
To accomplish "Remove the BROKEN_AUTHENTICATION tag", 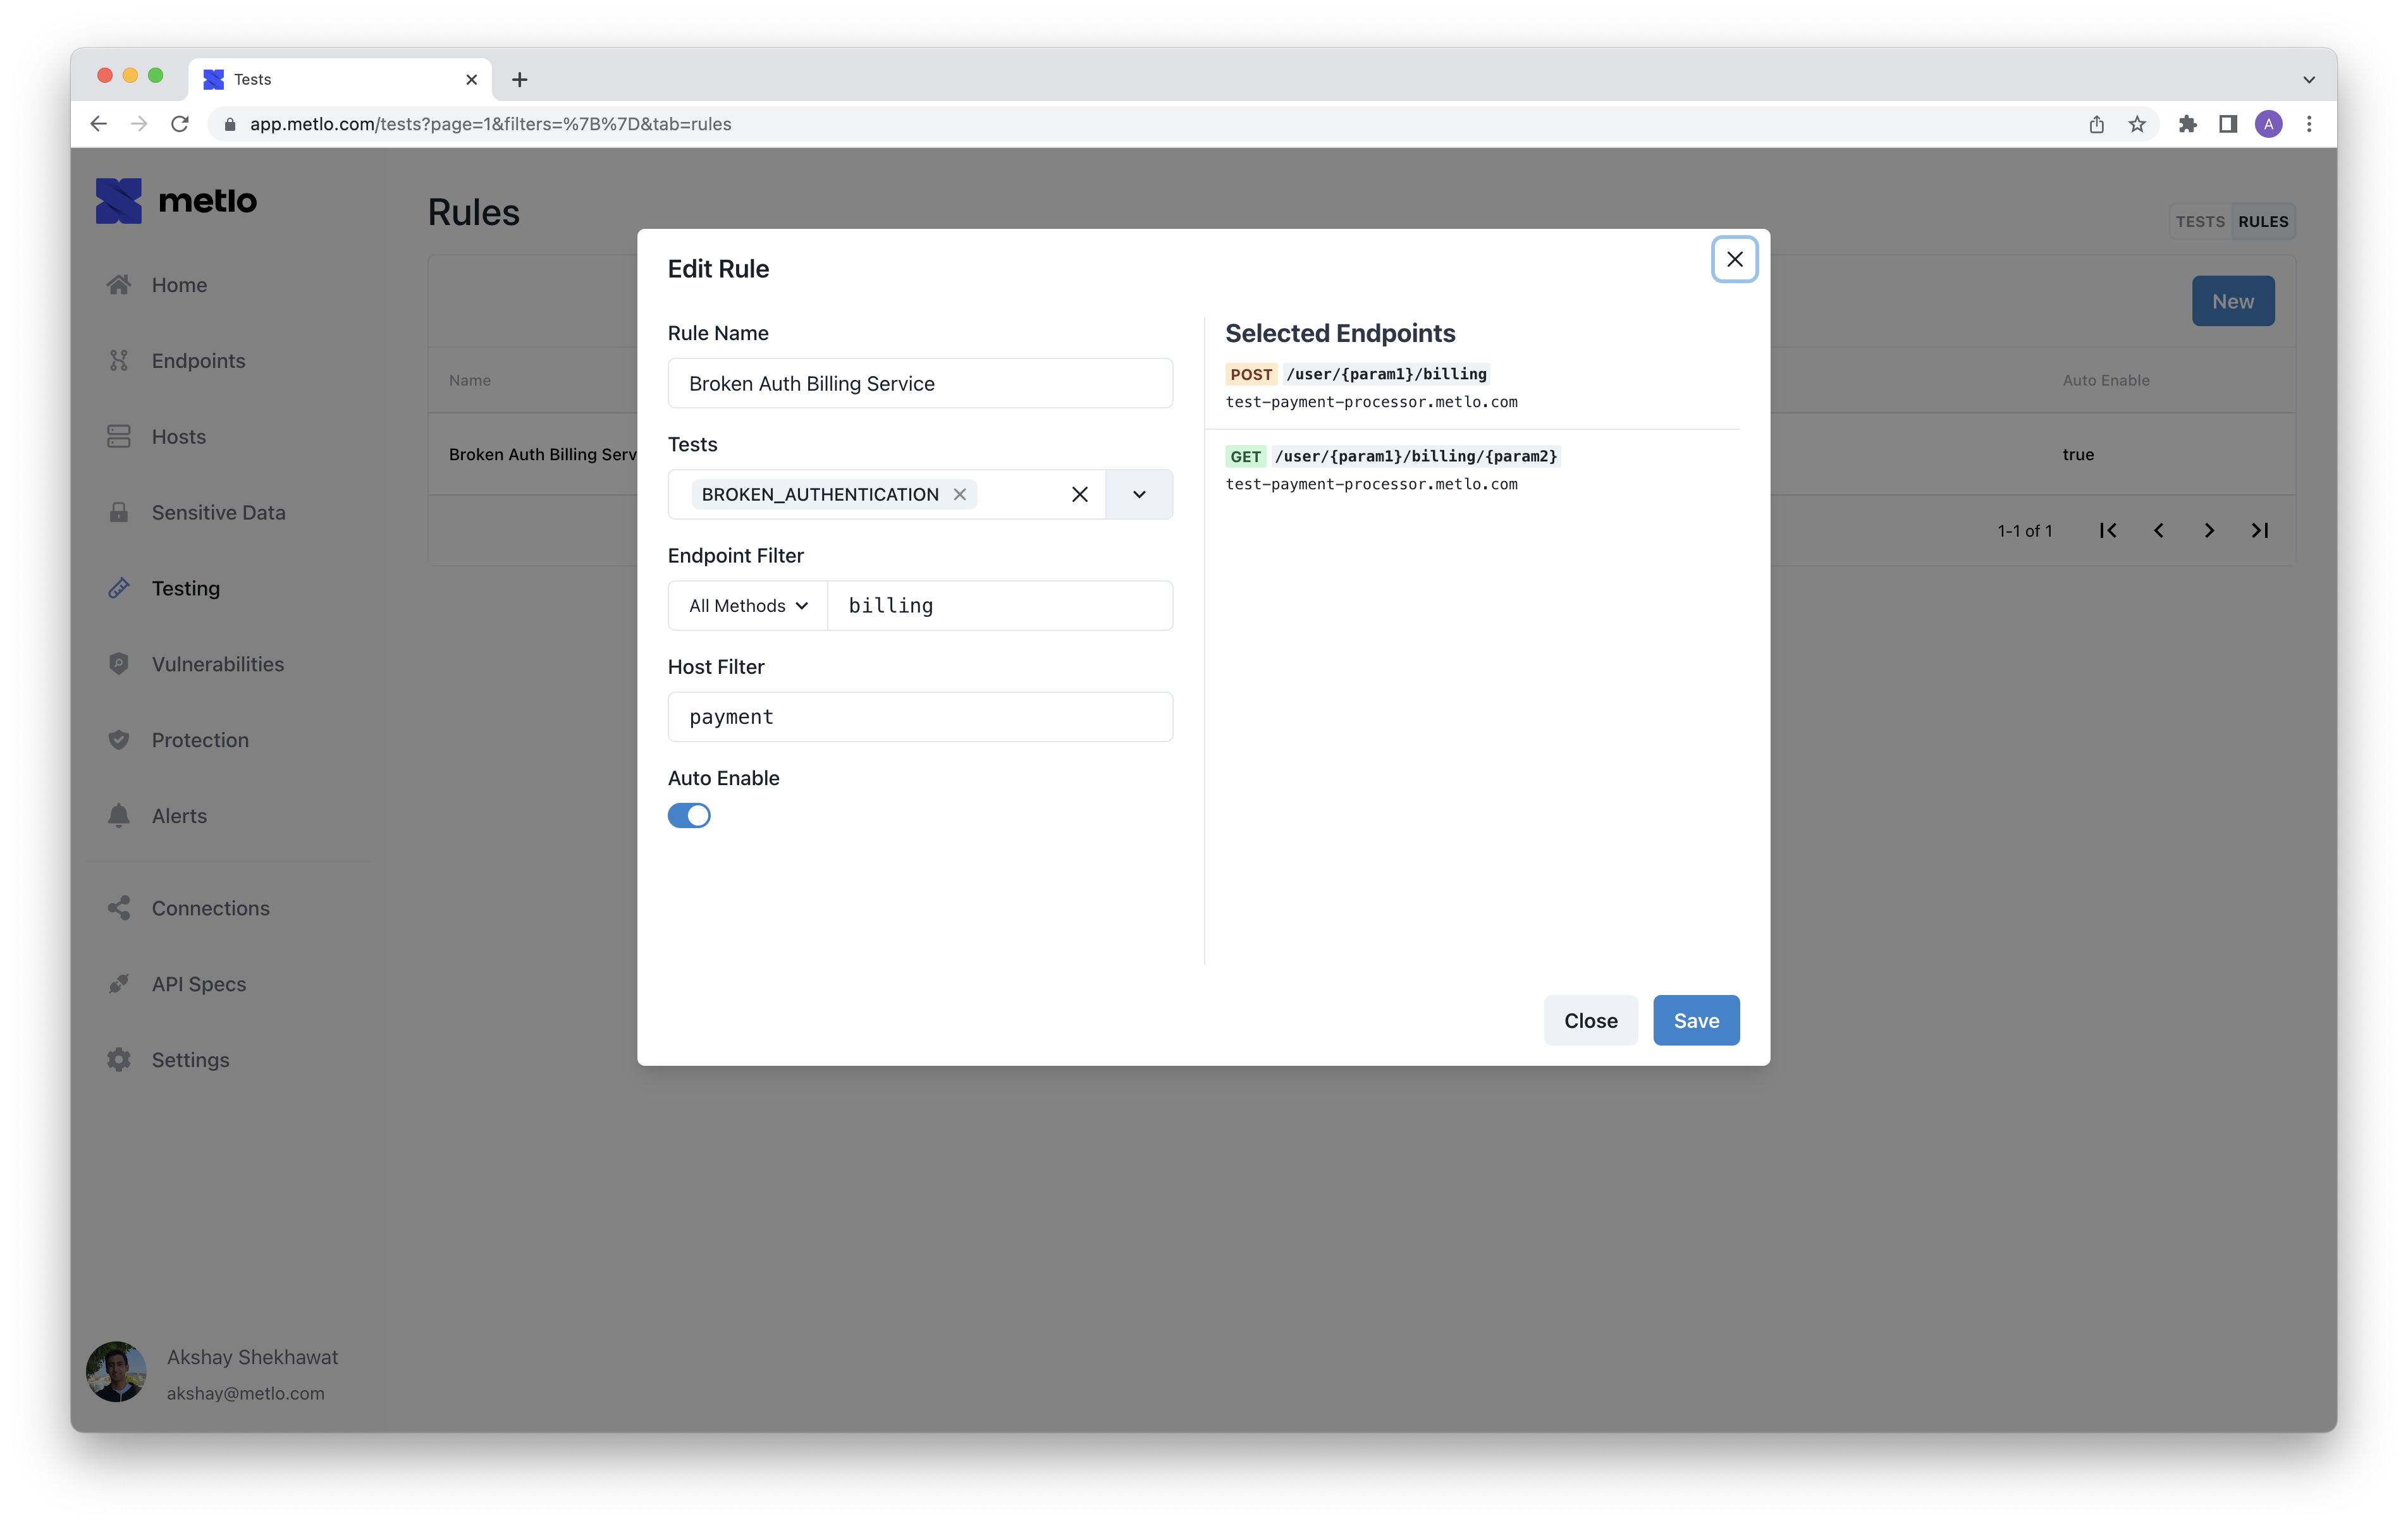I will (960, 494).
